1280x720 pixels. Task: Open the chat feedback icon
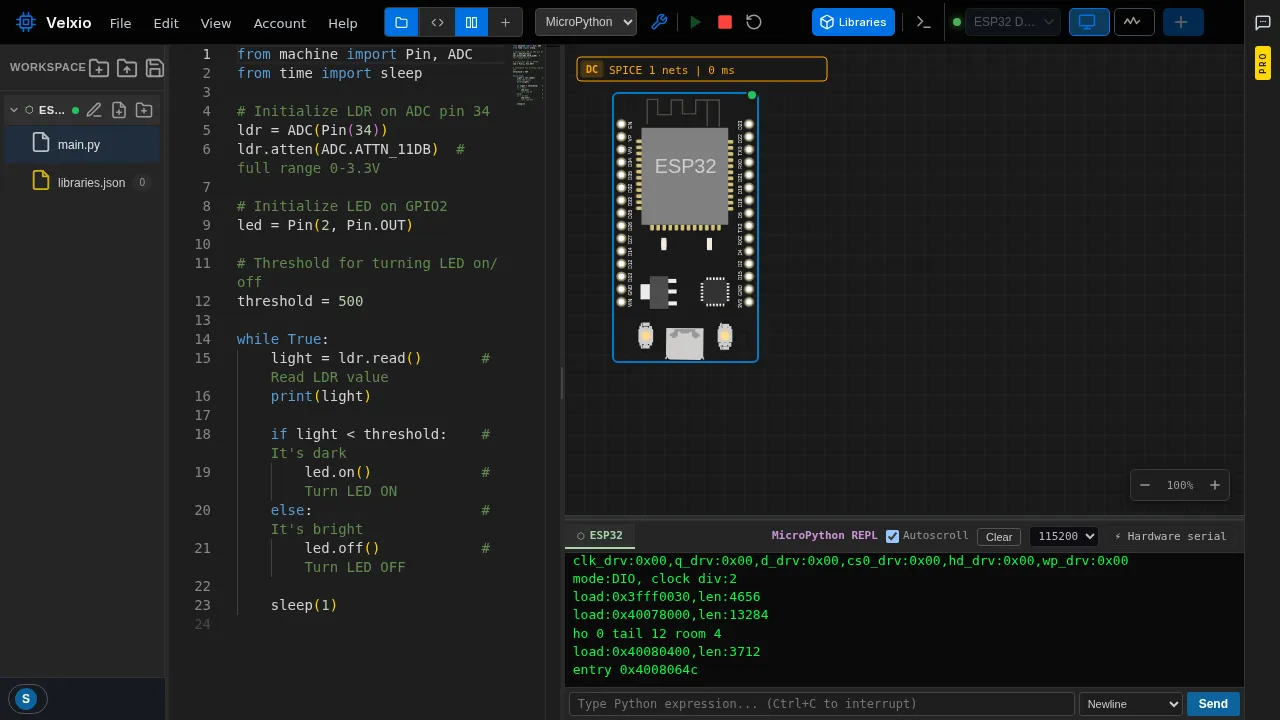(x=1263, y=23)
